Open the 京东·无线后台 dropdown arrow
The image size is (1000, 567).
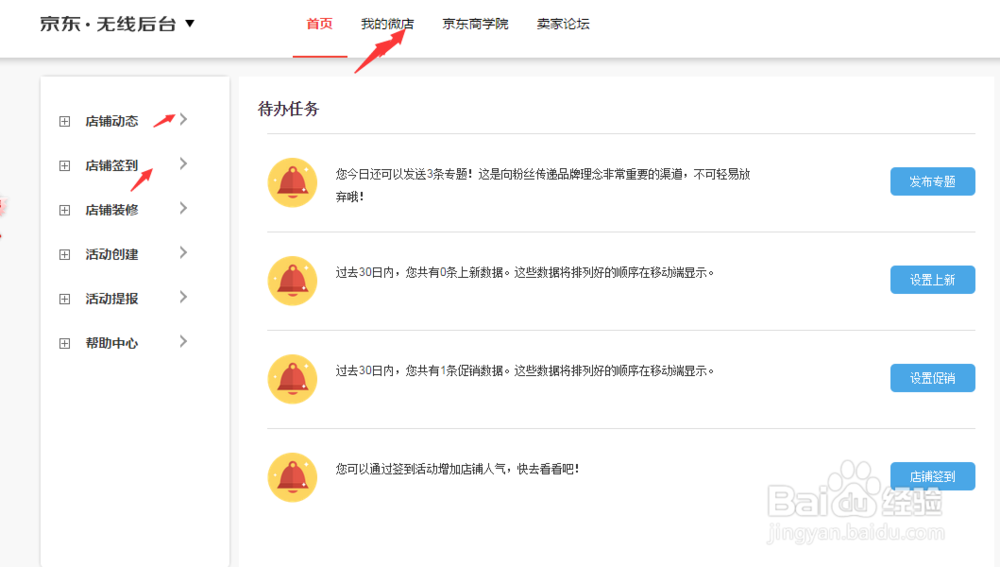click(x=189, y=24)
